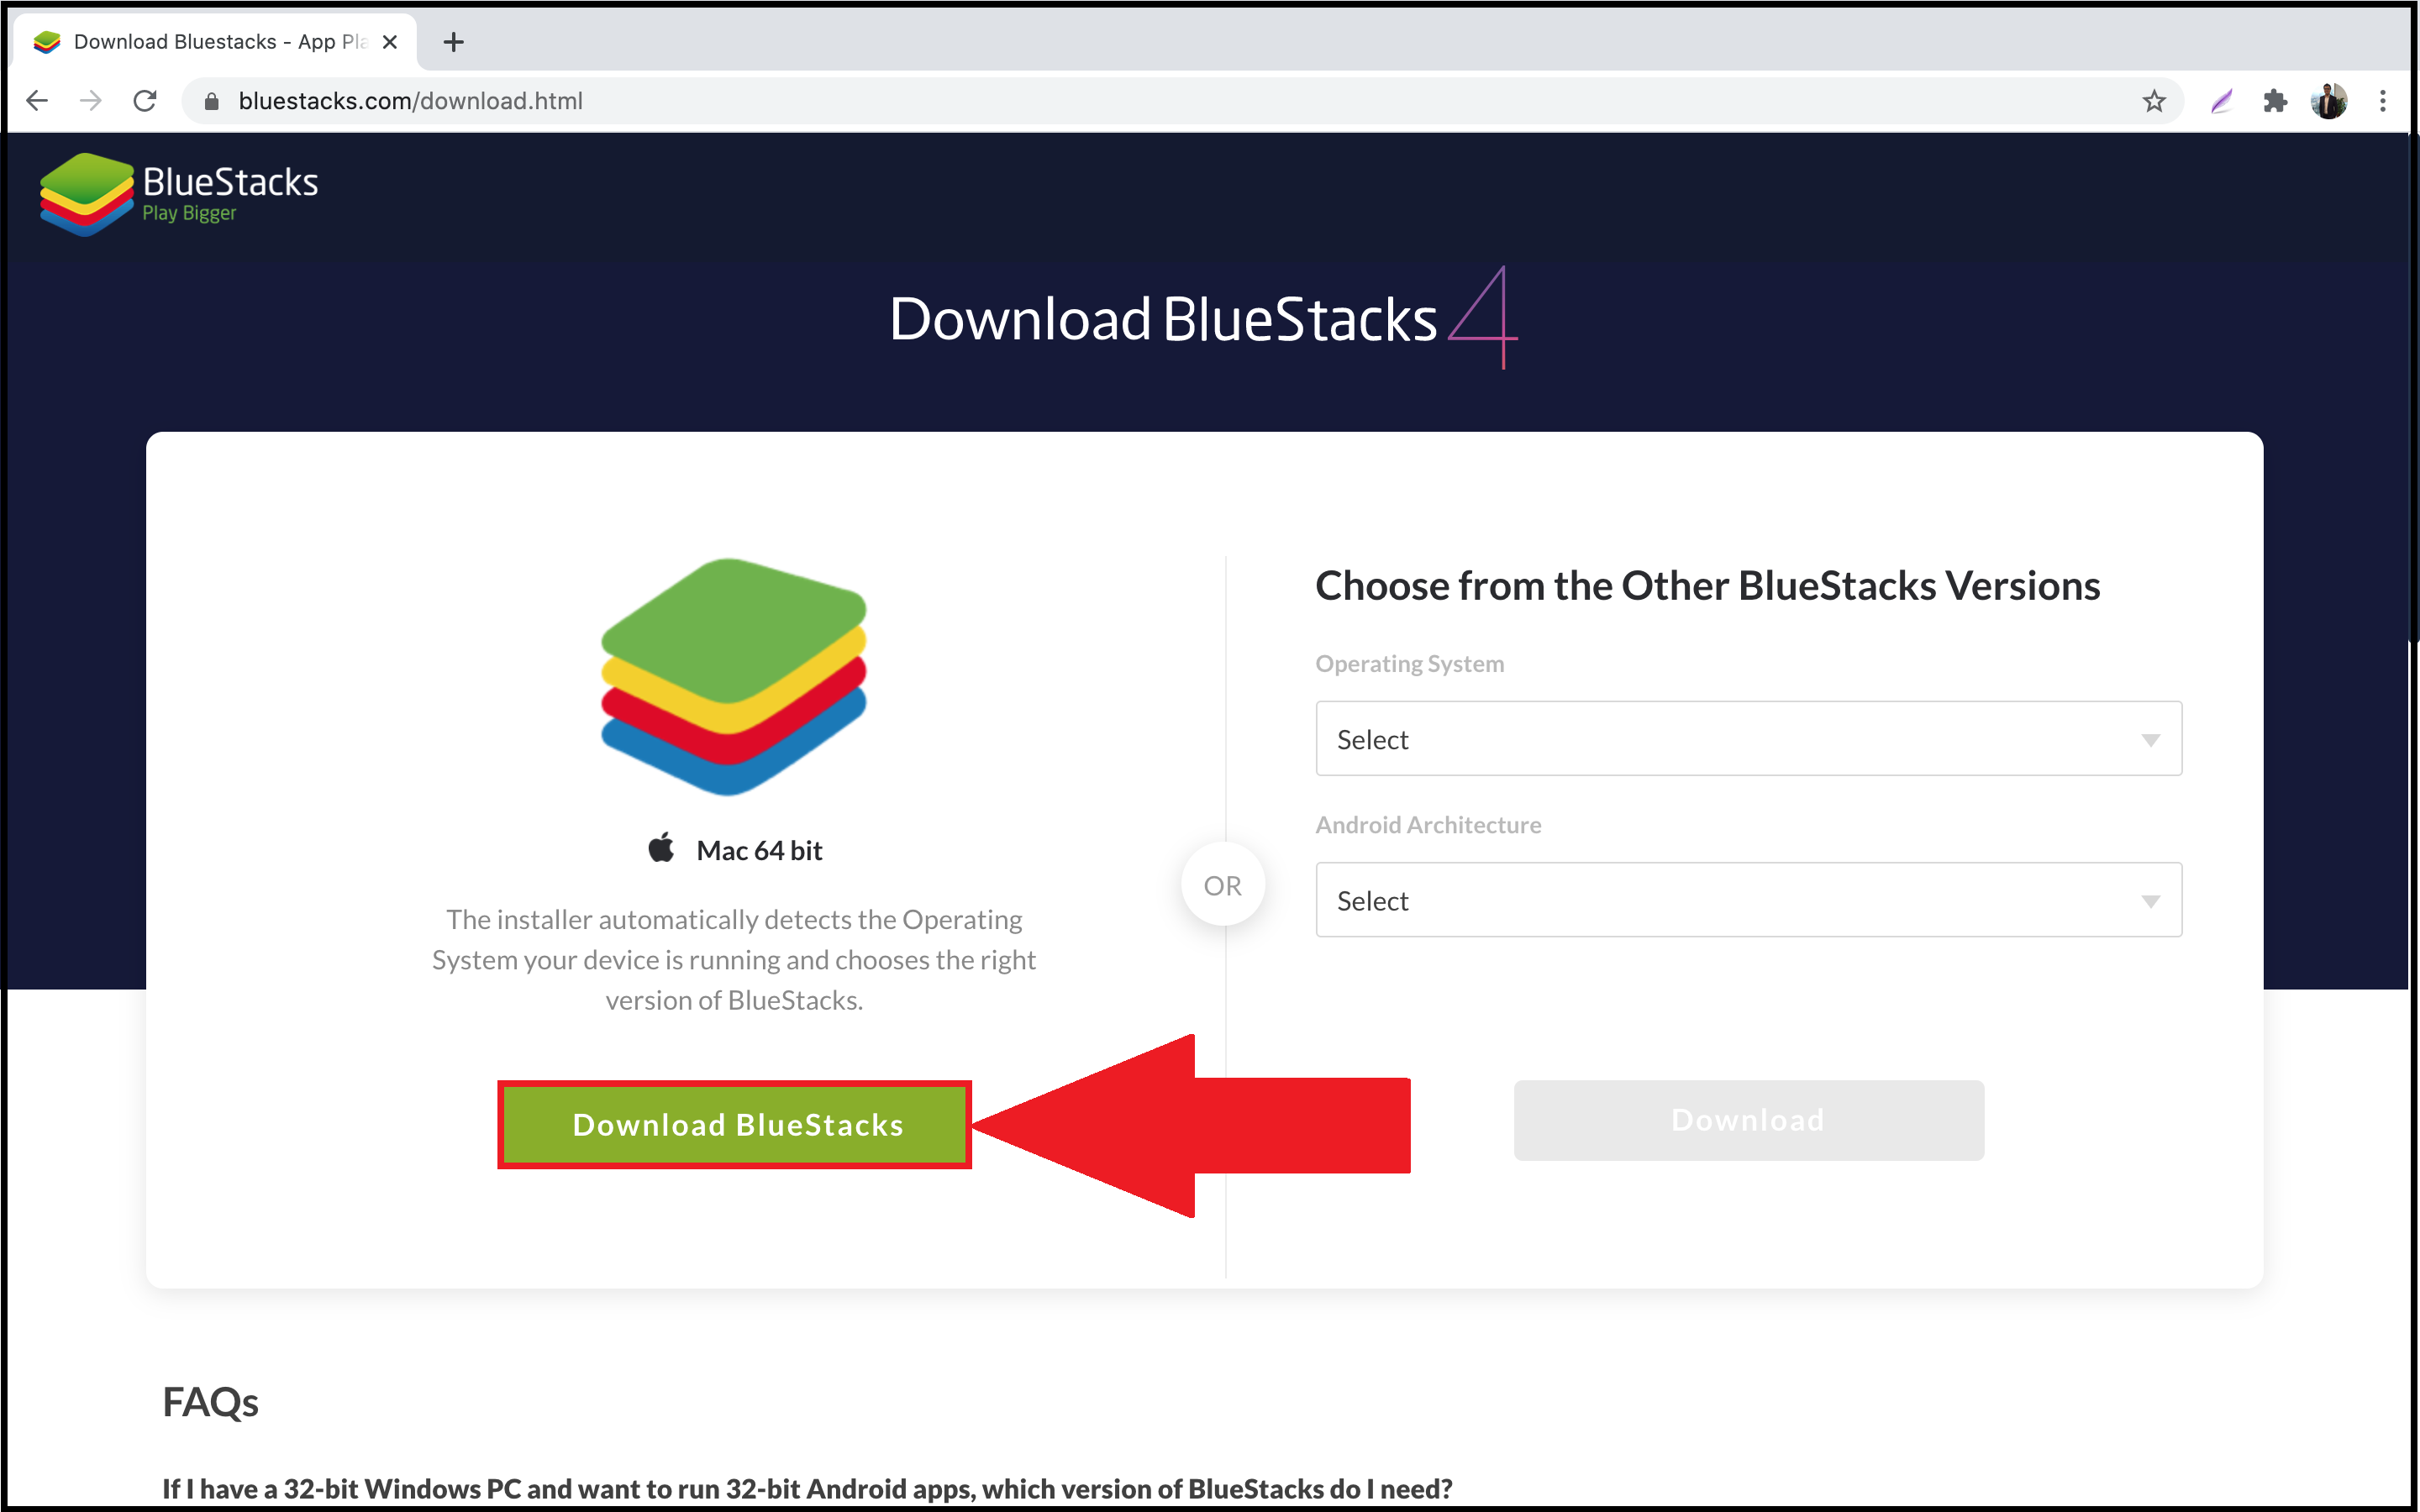The image size is (2420, 1512).
Task: Click the OR circular divider element
Action: pos(1219,885)
